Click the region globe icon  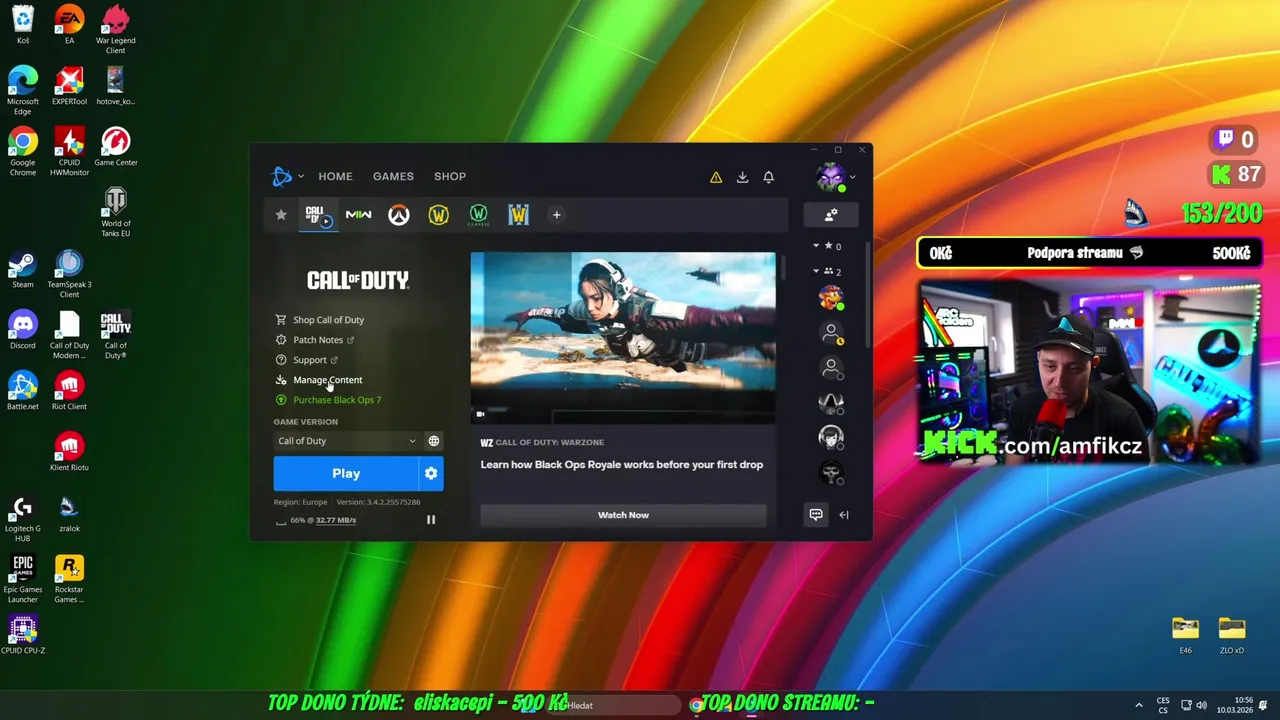pyautogui.click(x=433, y=441)
